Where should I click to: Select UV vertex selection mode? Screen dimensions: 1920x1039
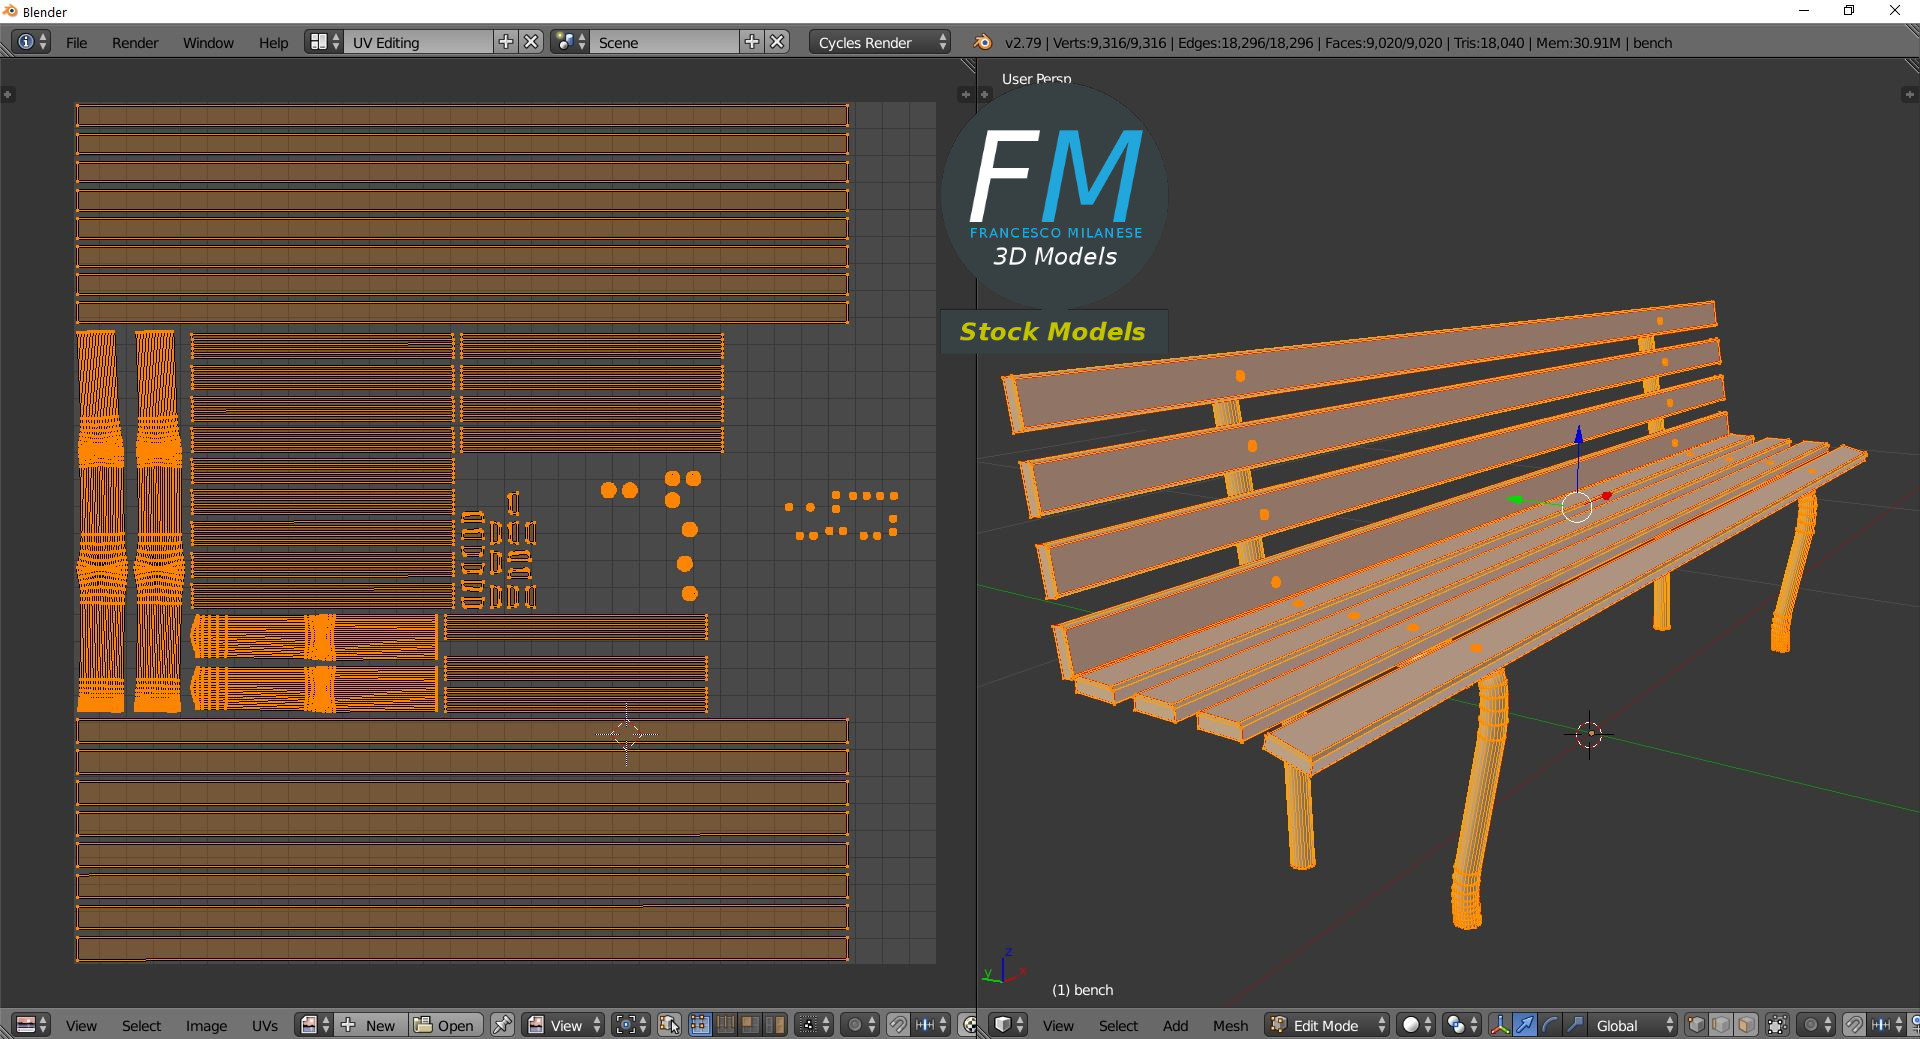699,1026
